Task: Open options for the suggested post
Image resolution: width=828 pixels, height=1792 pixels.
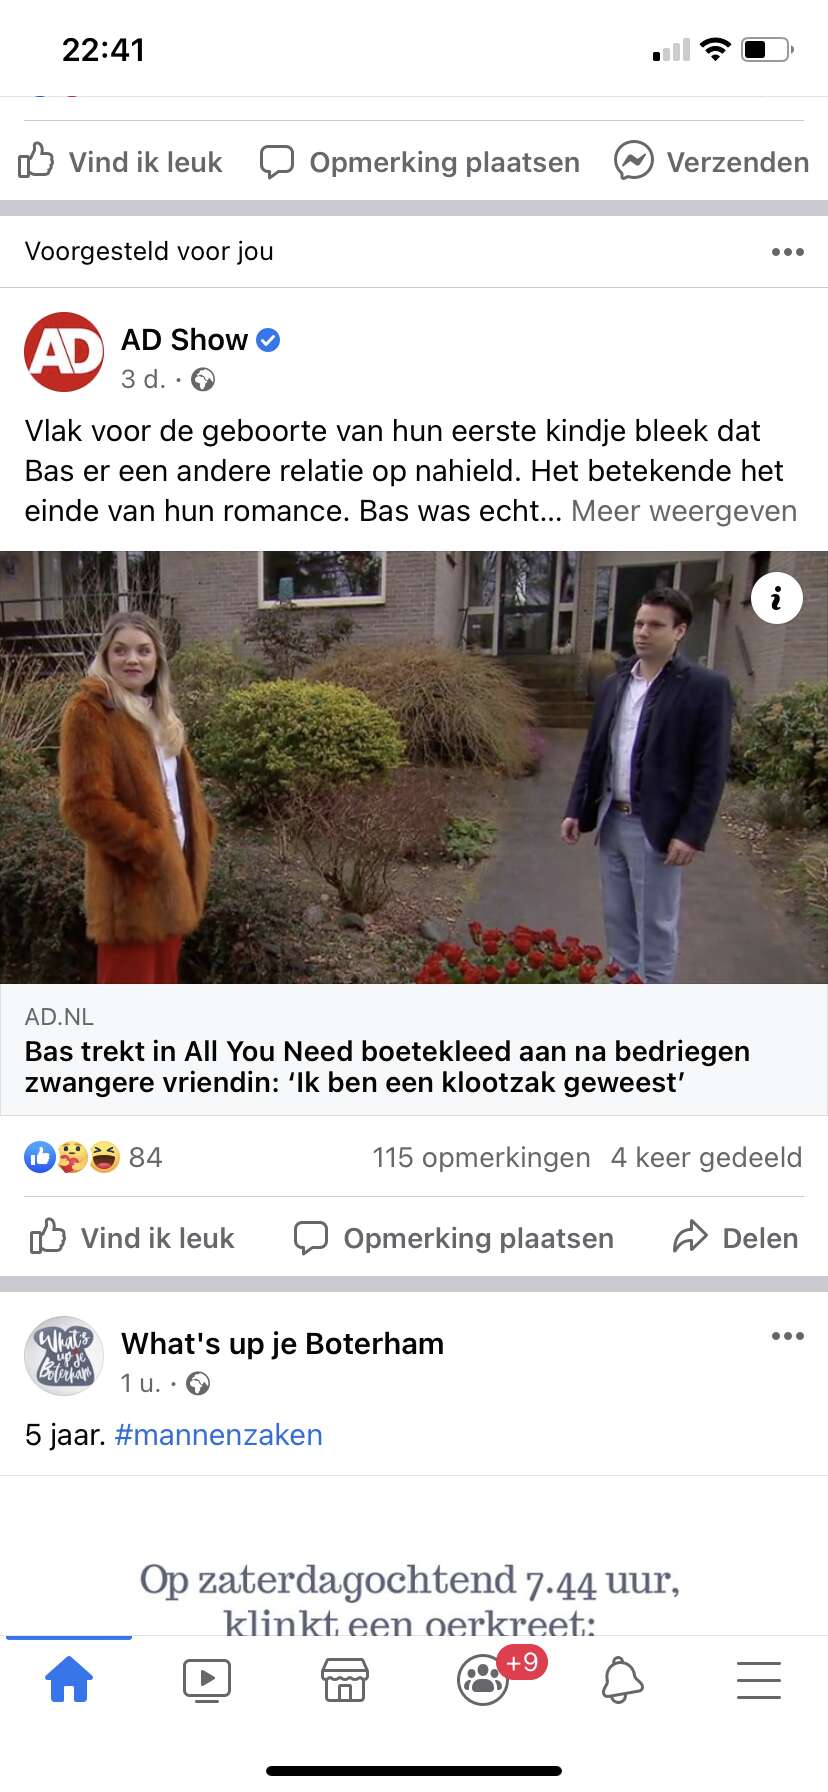Action: coord(788,252)
